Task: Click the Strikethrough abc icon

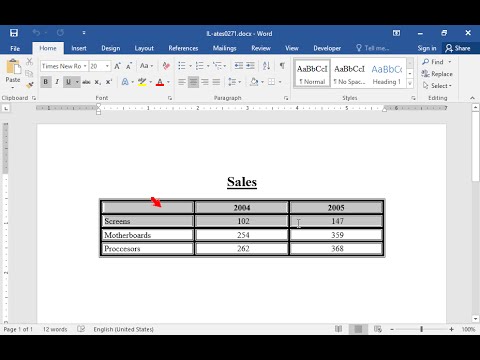Action: coord(86,82)
